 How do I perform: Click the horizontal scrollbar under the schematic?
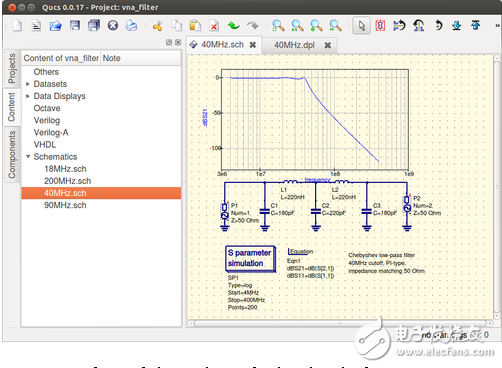click(340, 323)
